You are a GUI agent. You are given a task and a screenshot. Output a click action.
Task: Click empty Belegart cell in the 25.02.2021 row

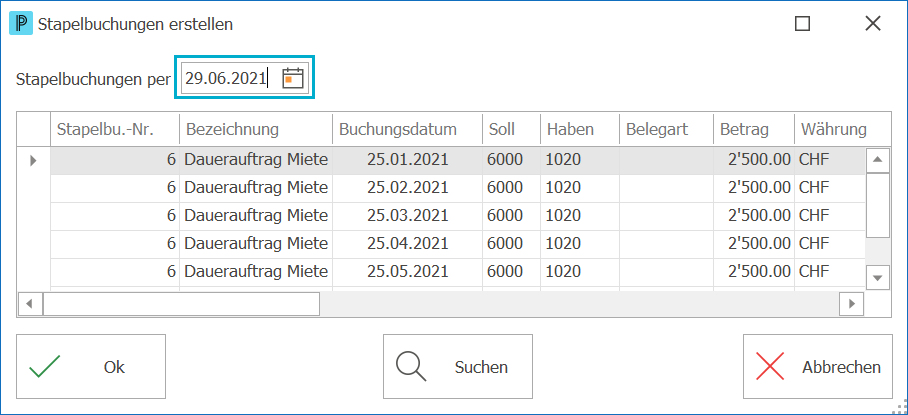(x=667, y=188)
